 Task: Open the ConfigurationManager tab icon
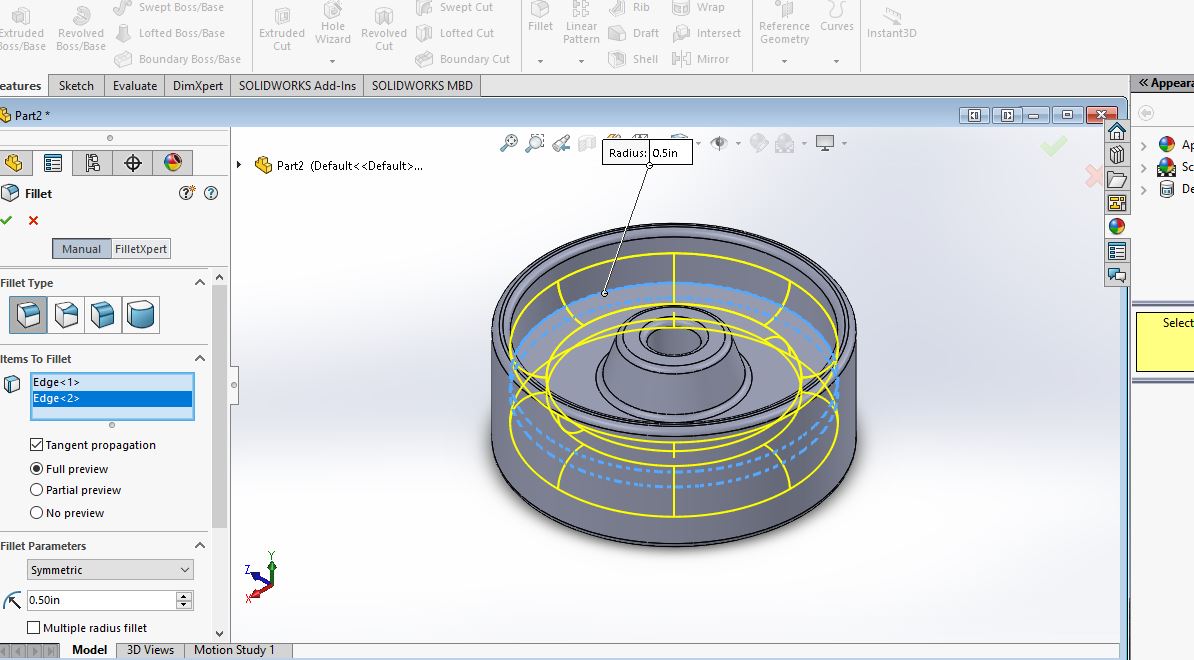93,163
